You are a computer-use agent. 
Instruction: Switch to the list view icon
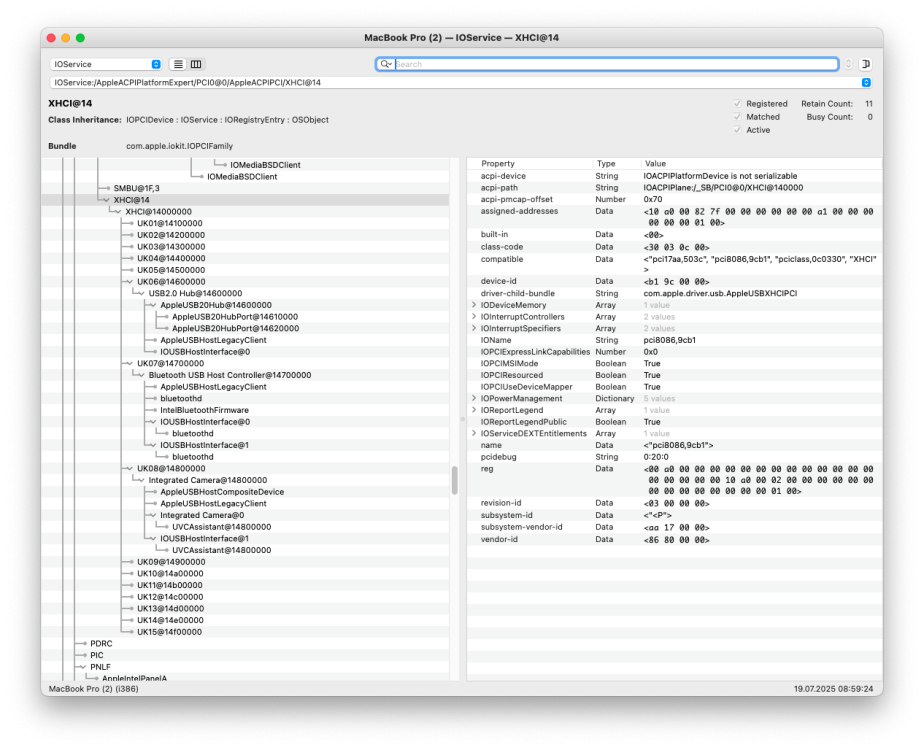click(178, 64)
